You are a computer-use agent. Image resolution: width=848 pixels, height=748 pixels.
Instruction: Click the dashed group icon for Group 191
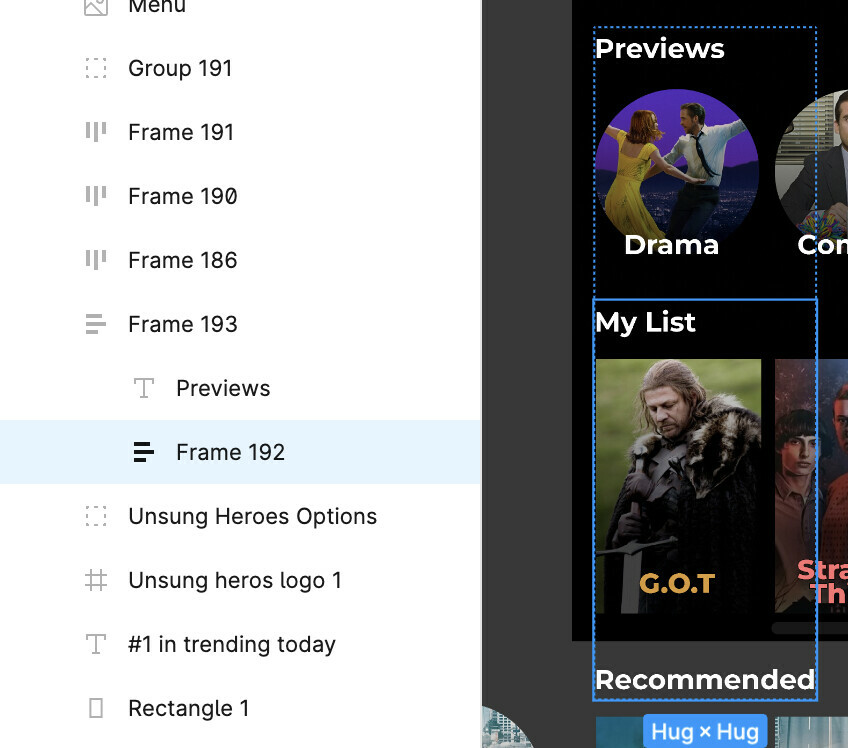[x=96, y=69]
